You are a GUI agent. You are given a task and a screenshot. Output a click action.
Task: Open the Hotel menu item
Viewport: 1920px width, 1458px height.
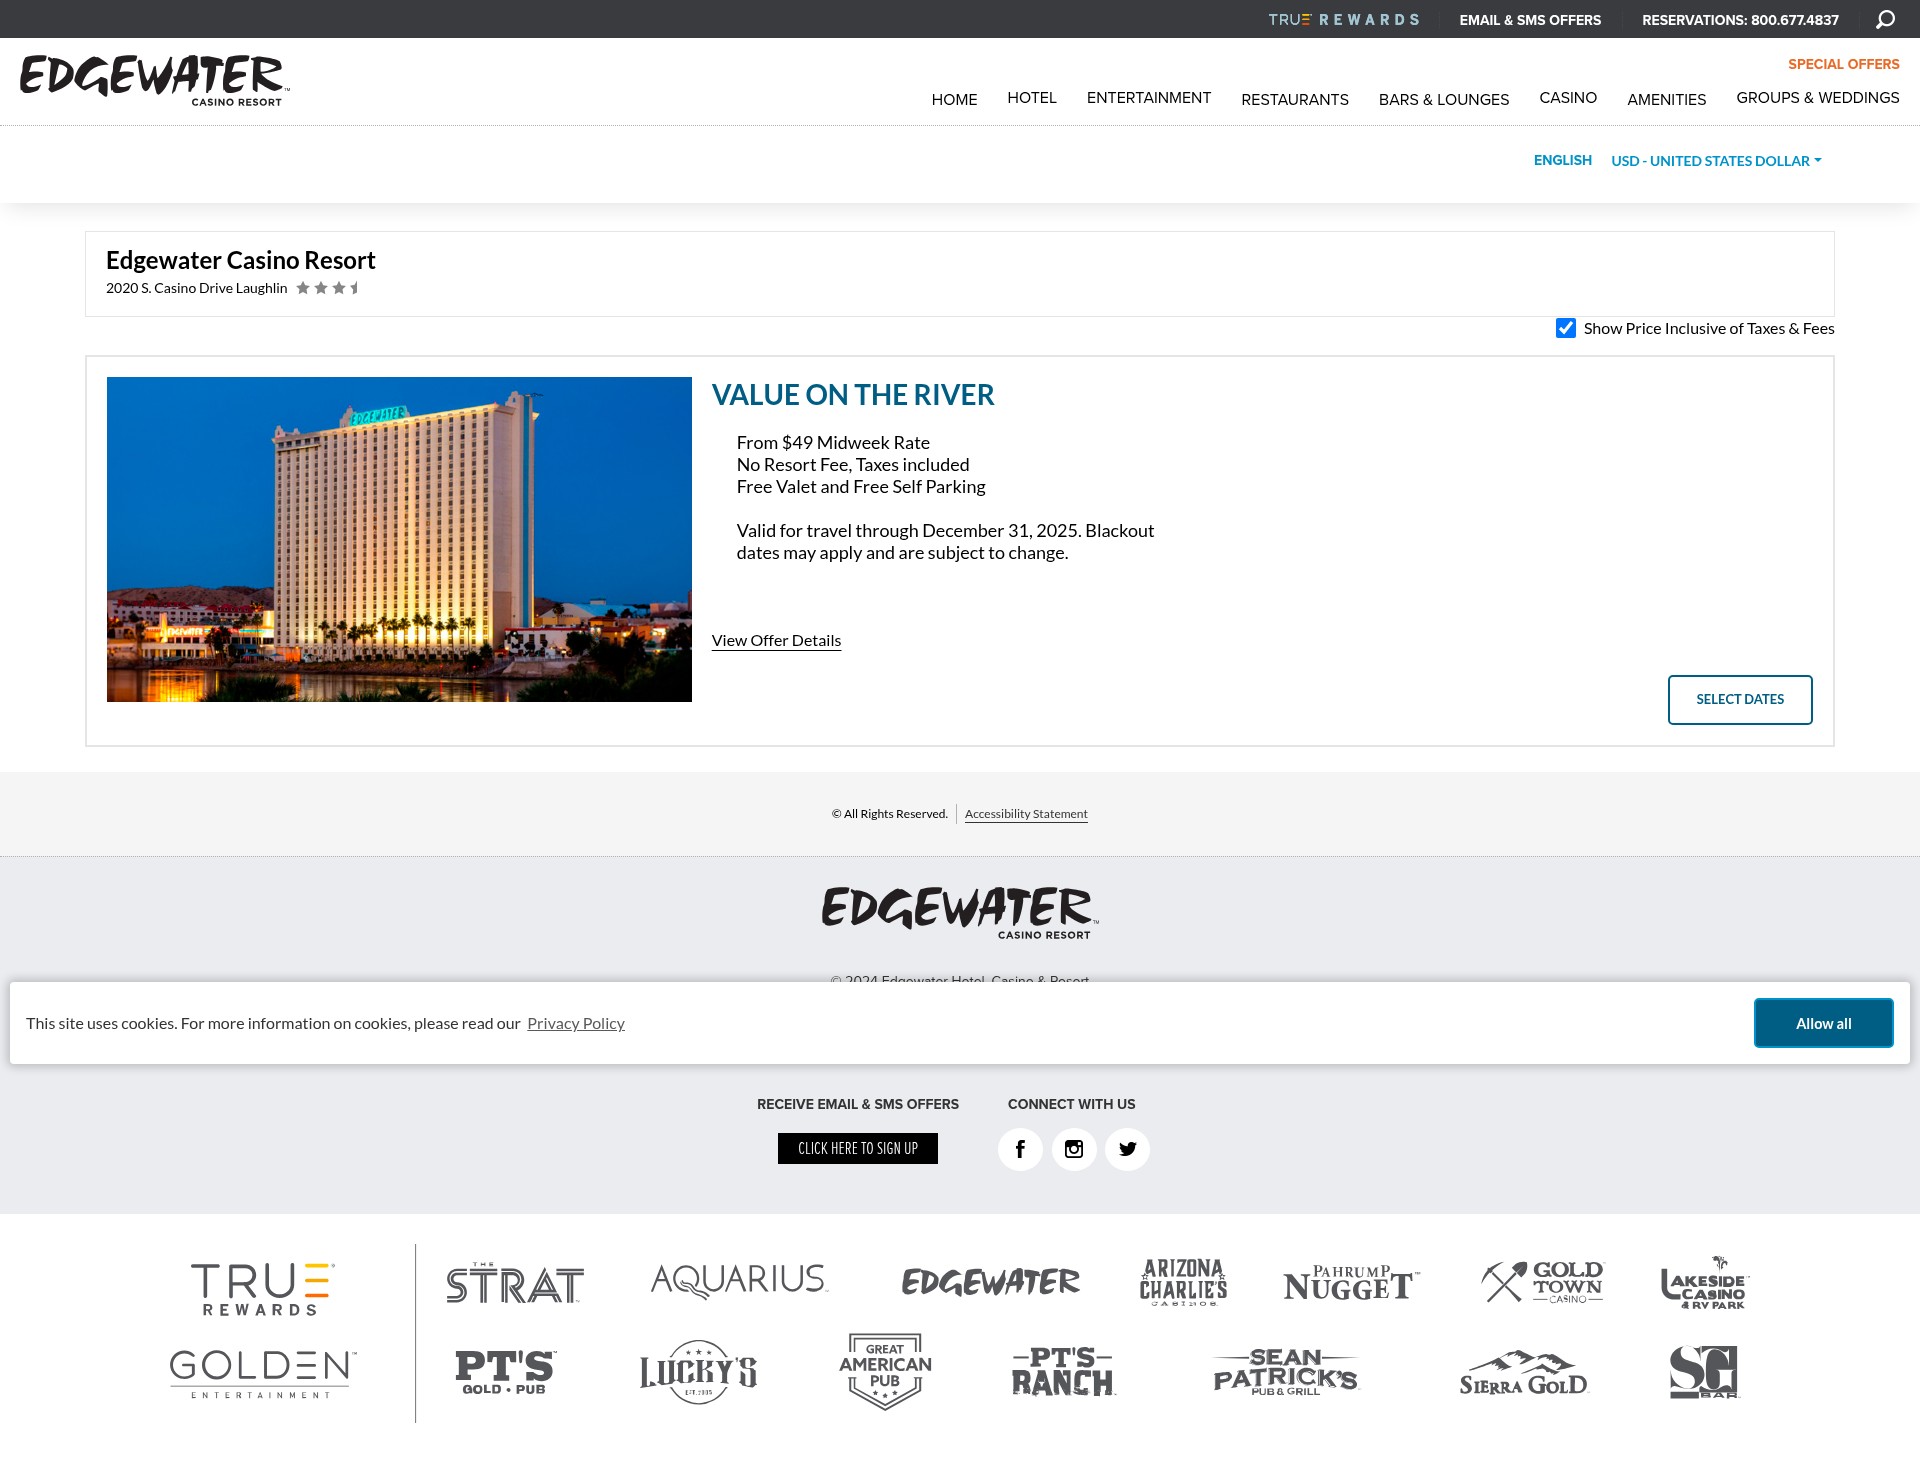click(x=1032, y=97)
